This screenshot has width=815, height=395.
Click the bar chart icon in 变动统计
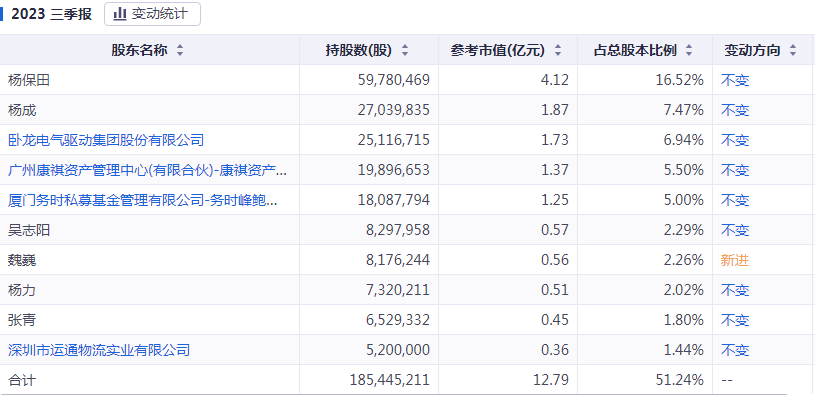(120, 14)
